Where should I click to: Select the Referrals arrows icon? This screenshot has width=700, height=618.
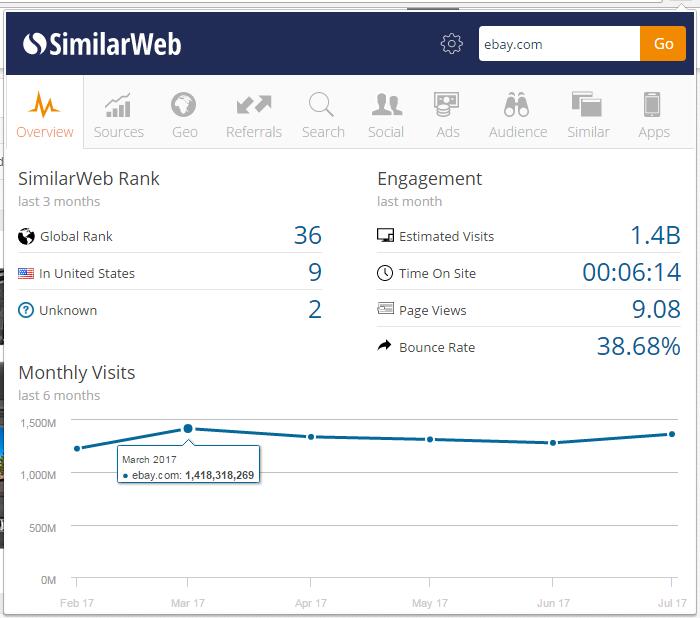pyautogui.click(x=254, y=104)
